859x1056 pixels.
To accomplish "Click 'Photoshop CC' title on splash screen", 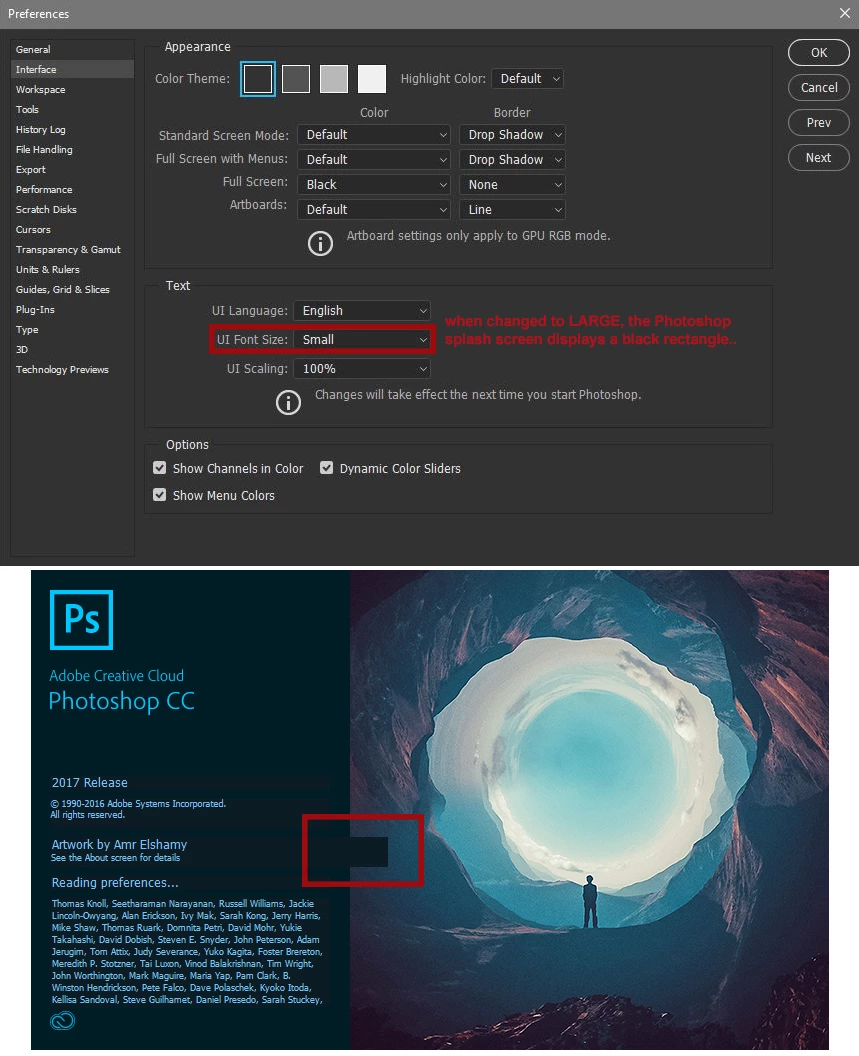I will pos(121,702).
